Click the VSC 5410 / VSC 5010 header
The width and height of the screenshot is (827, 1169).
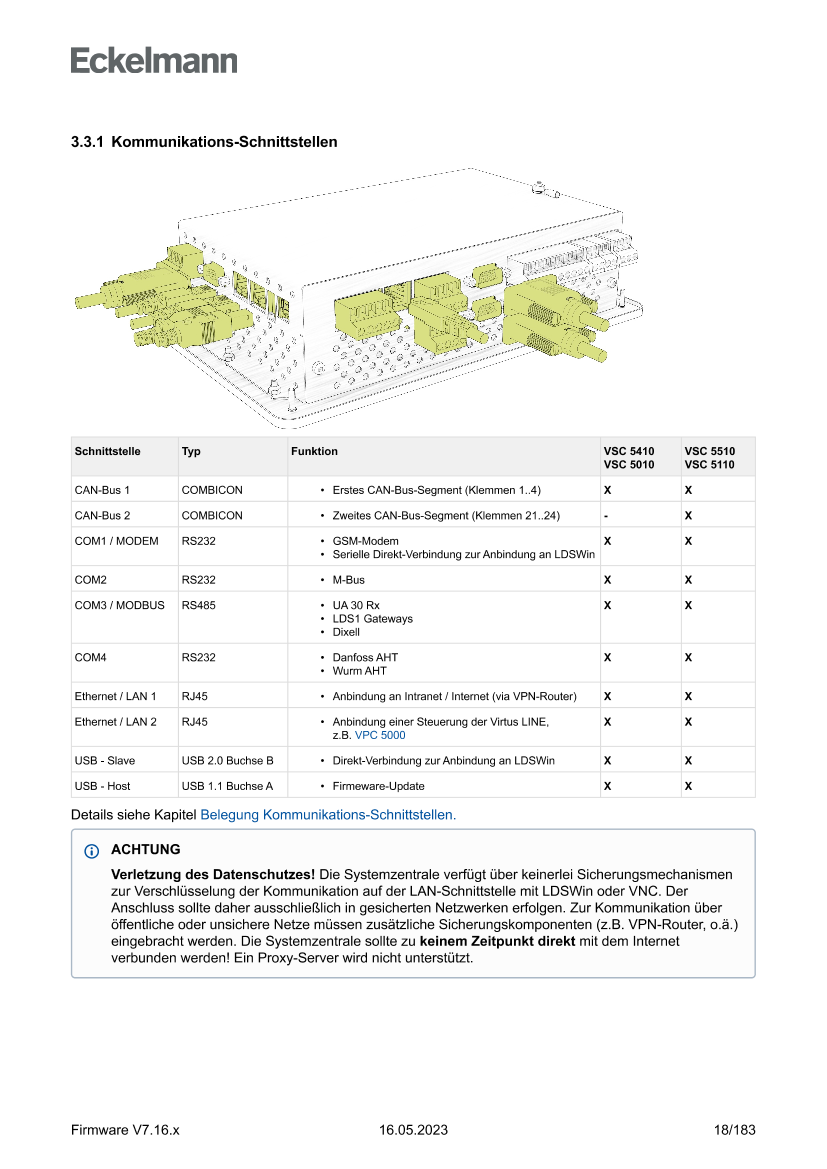pyautogui.click(x=628, y=458)
